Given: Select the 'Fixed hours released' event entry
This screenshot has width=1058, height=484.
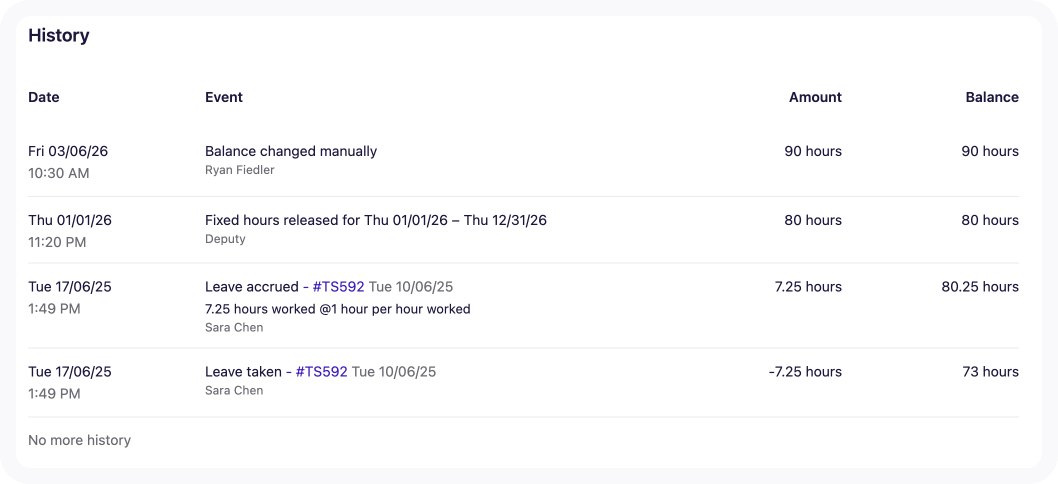Looking at the screenshot, I should click(376, 221).
